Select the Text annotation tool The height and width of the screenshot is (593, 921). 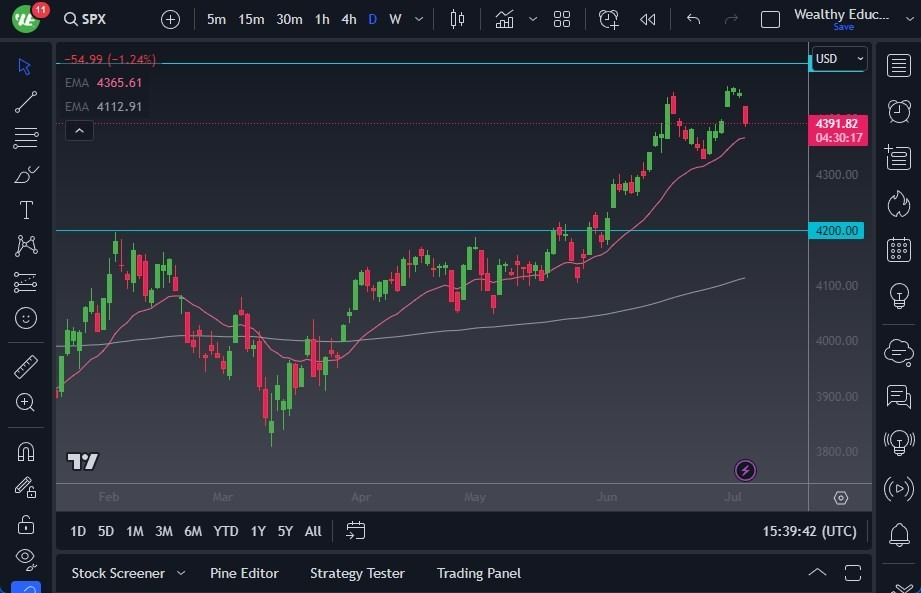click(25, 210)
